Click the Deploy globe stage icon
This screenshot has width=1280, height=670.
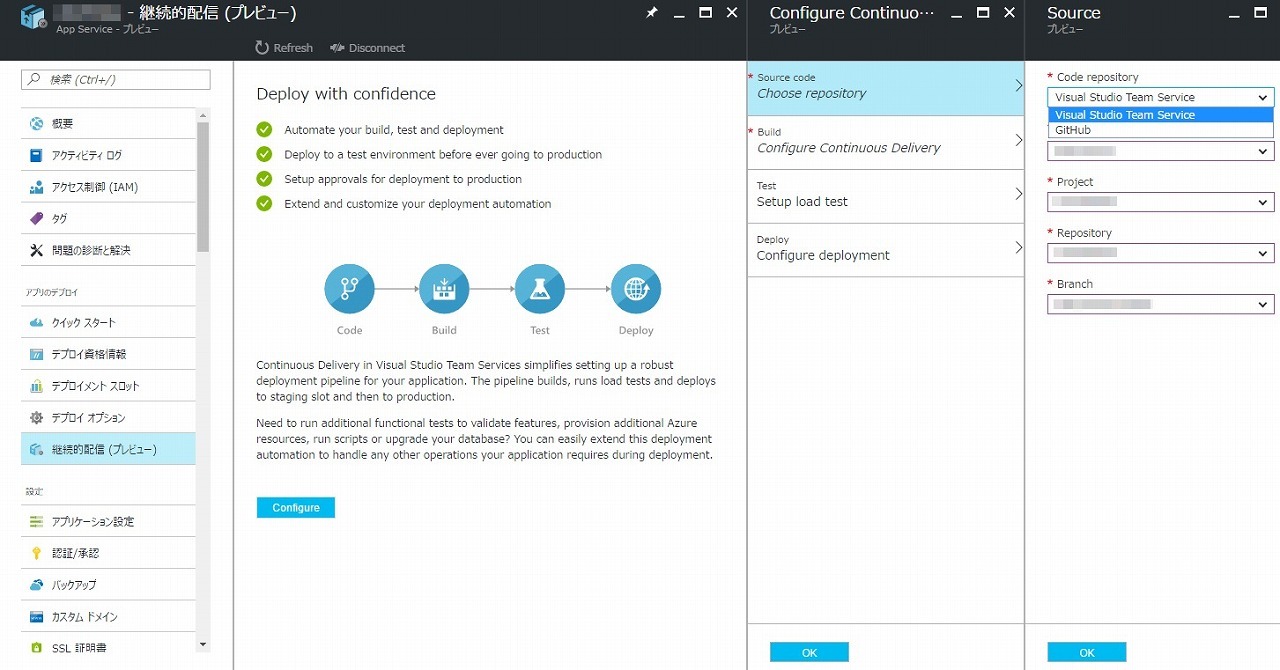[636, 289]
